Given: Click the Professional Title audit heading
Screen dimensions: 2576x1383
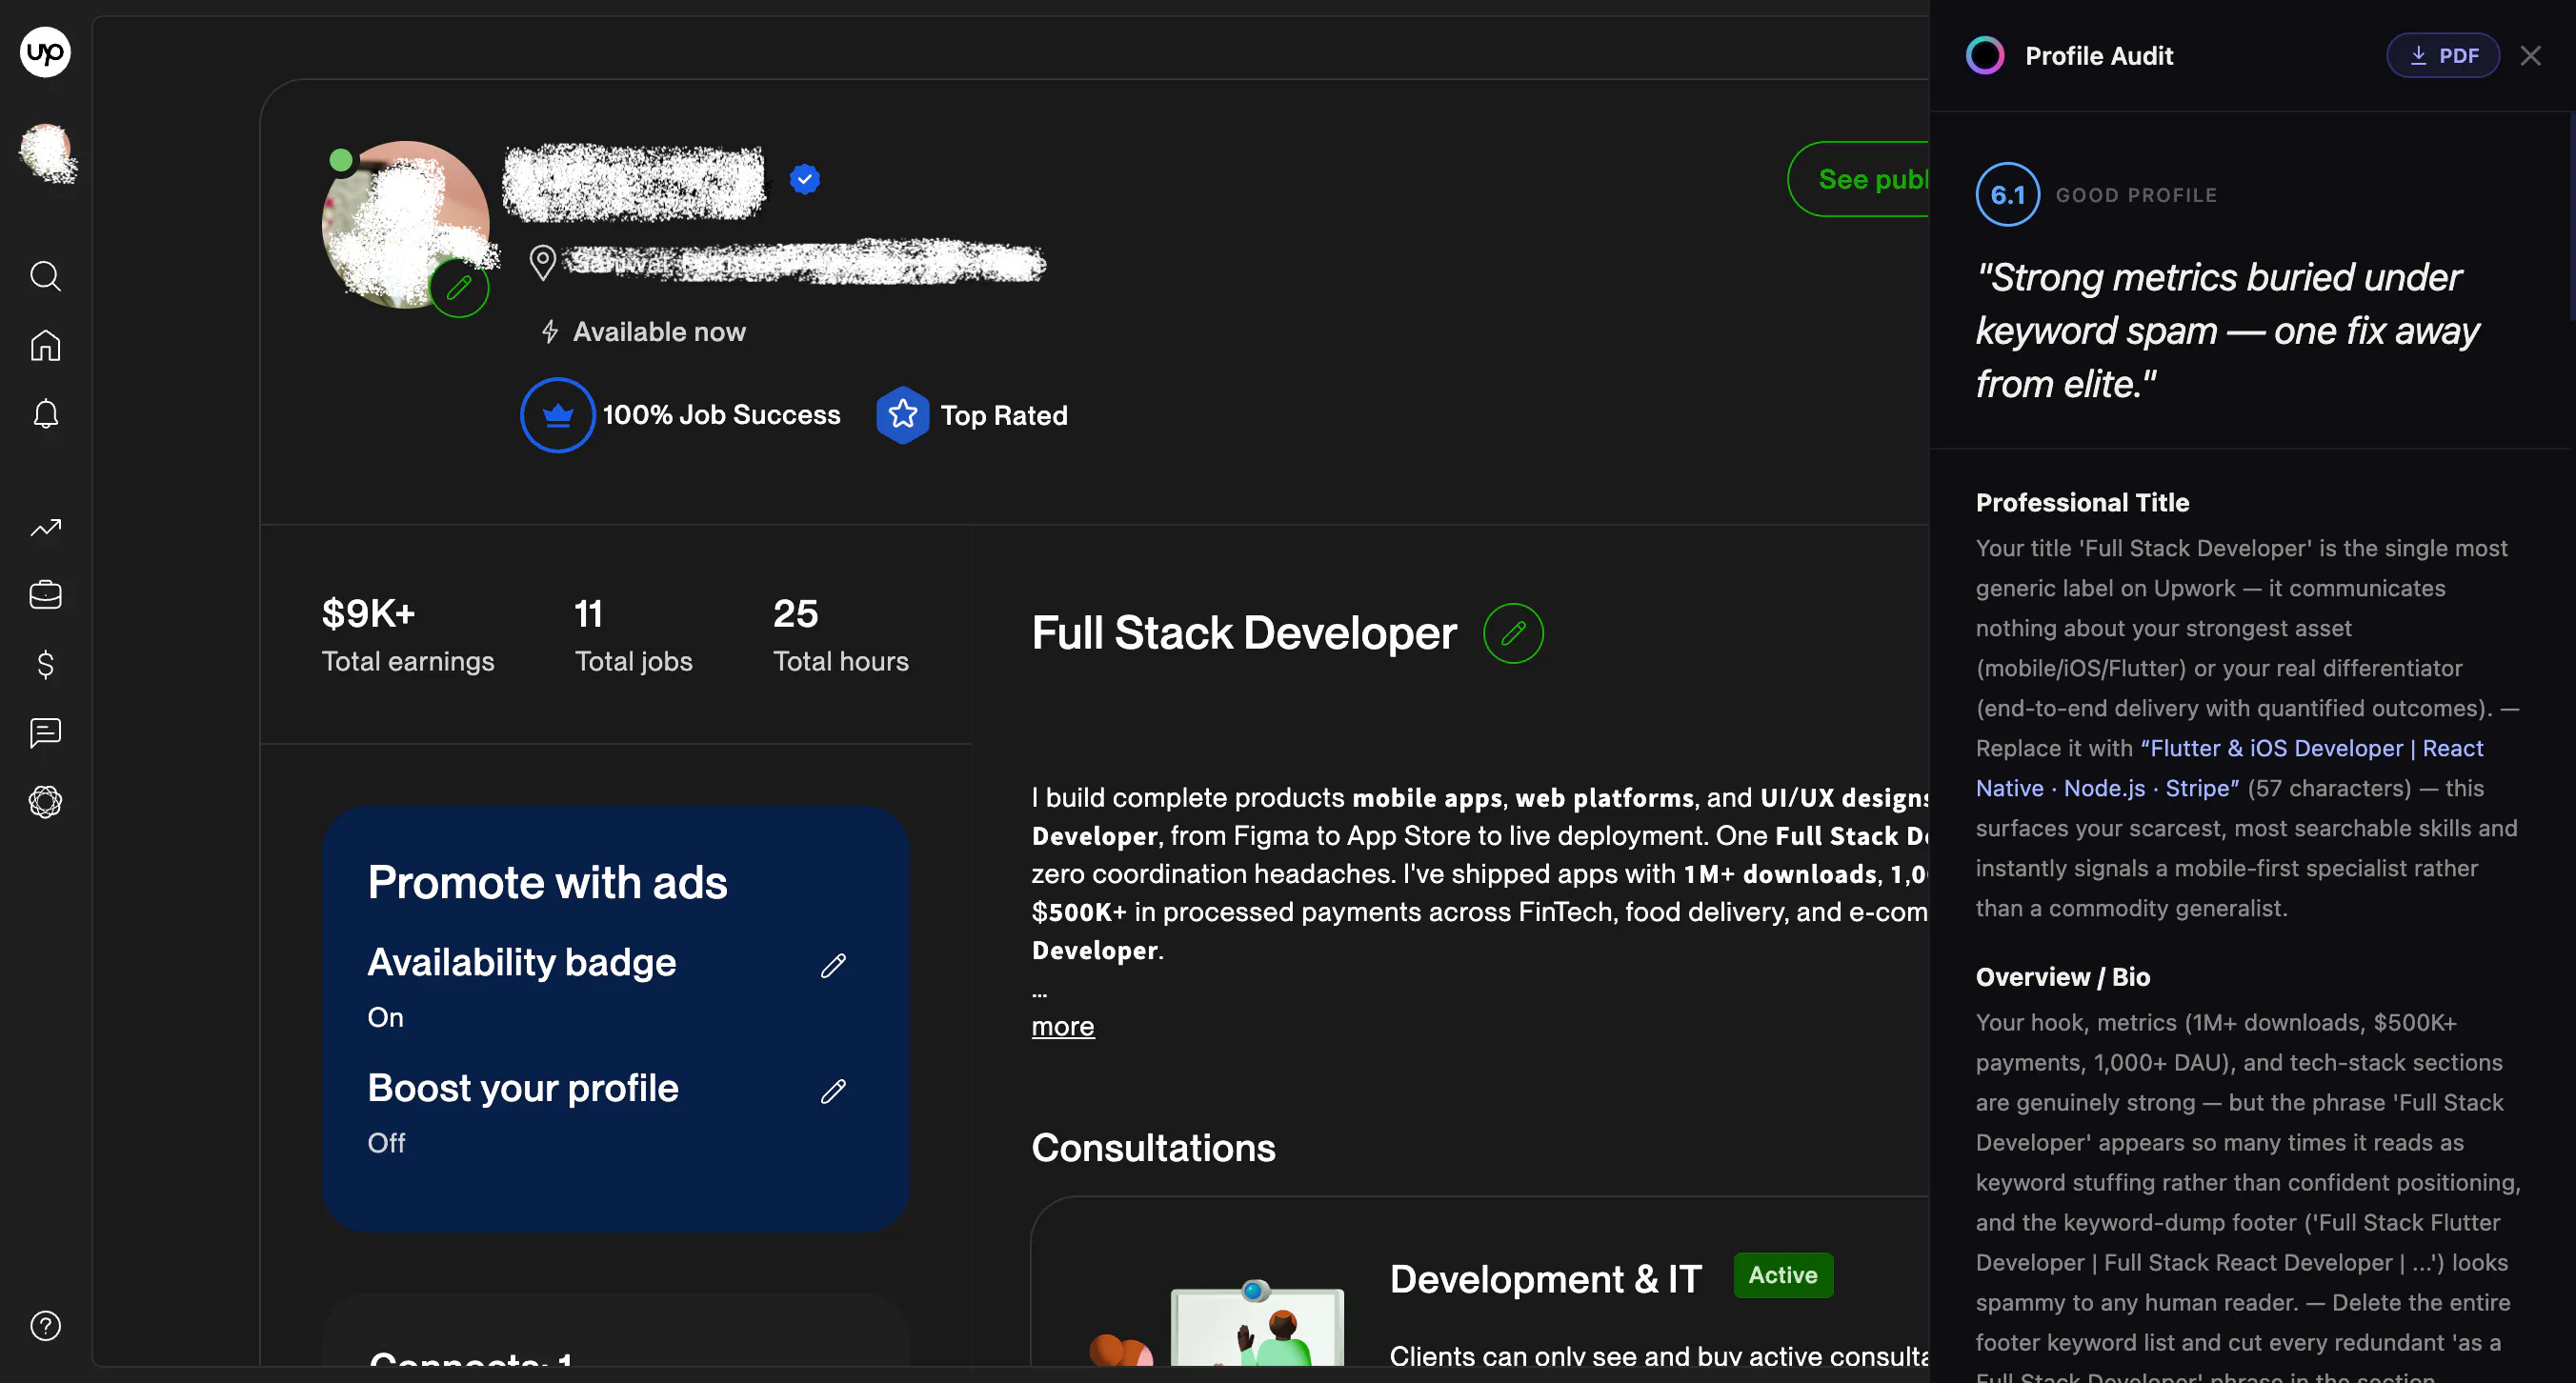Looking at the screenshot, I should [2082, 502].
